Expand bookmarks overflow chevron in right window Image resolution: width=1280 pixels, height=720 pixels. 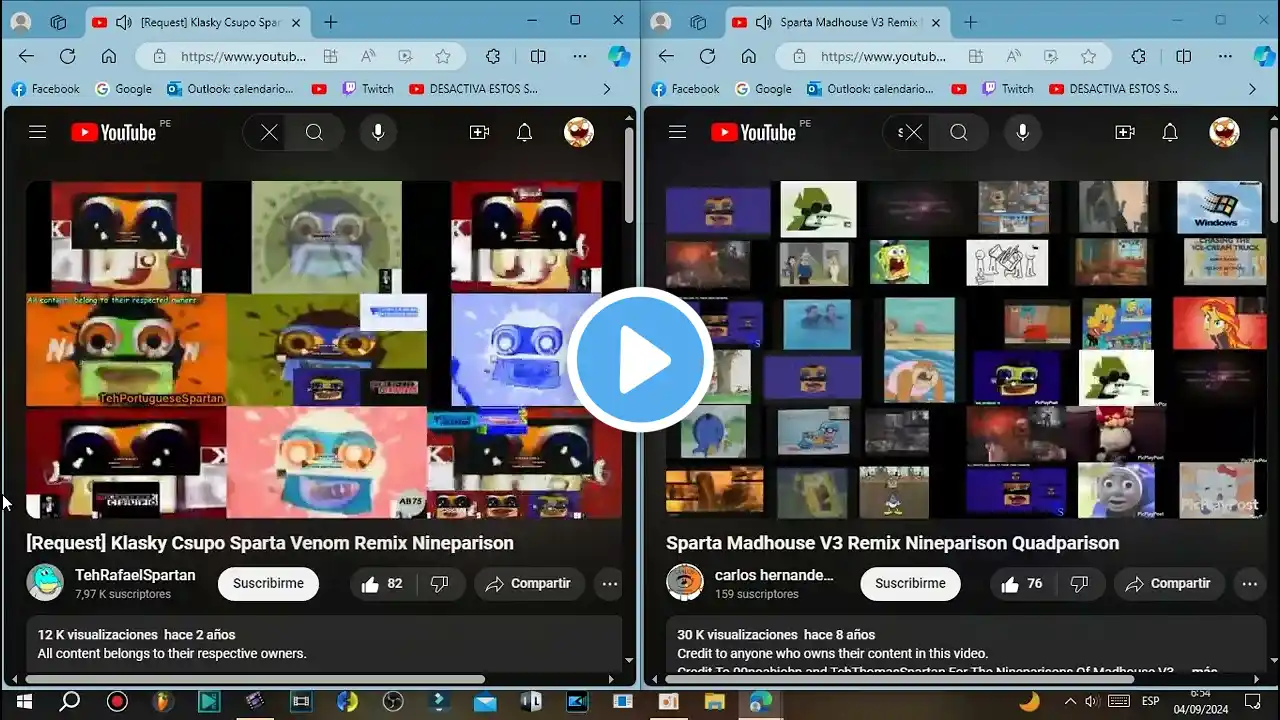1252,89
